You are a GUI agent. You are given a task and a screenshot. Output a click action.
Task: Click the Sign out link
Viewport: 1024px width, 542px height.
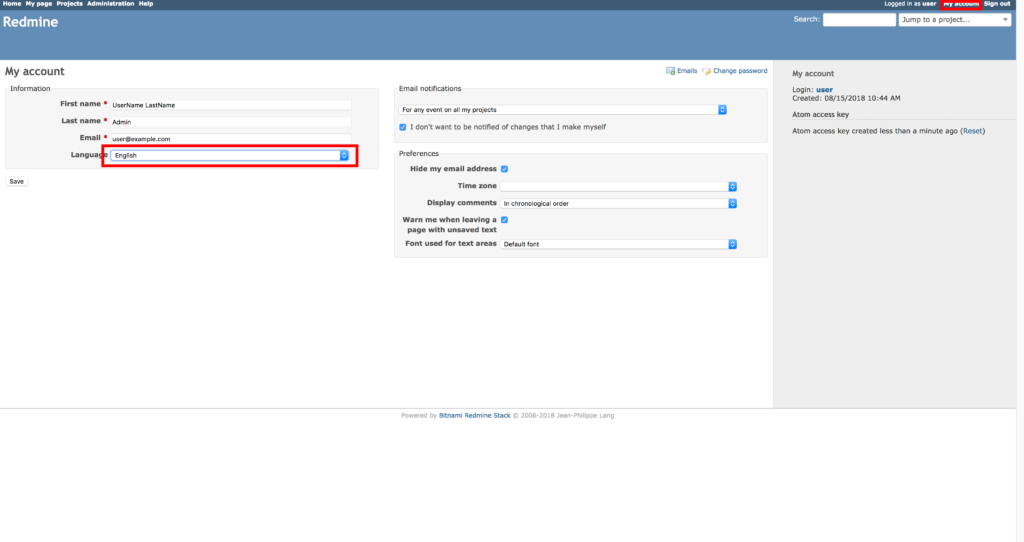997,4
